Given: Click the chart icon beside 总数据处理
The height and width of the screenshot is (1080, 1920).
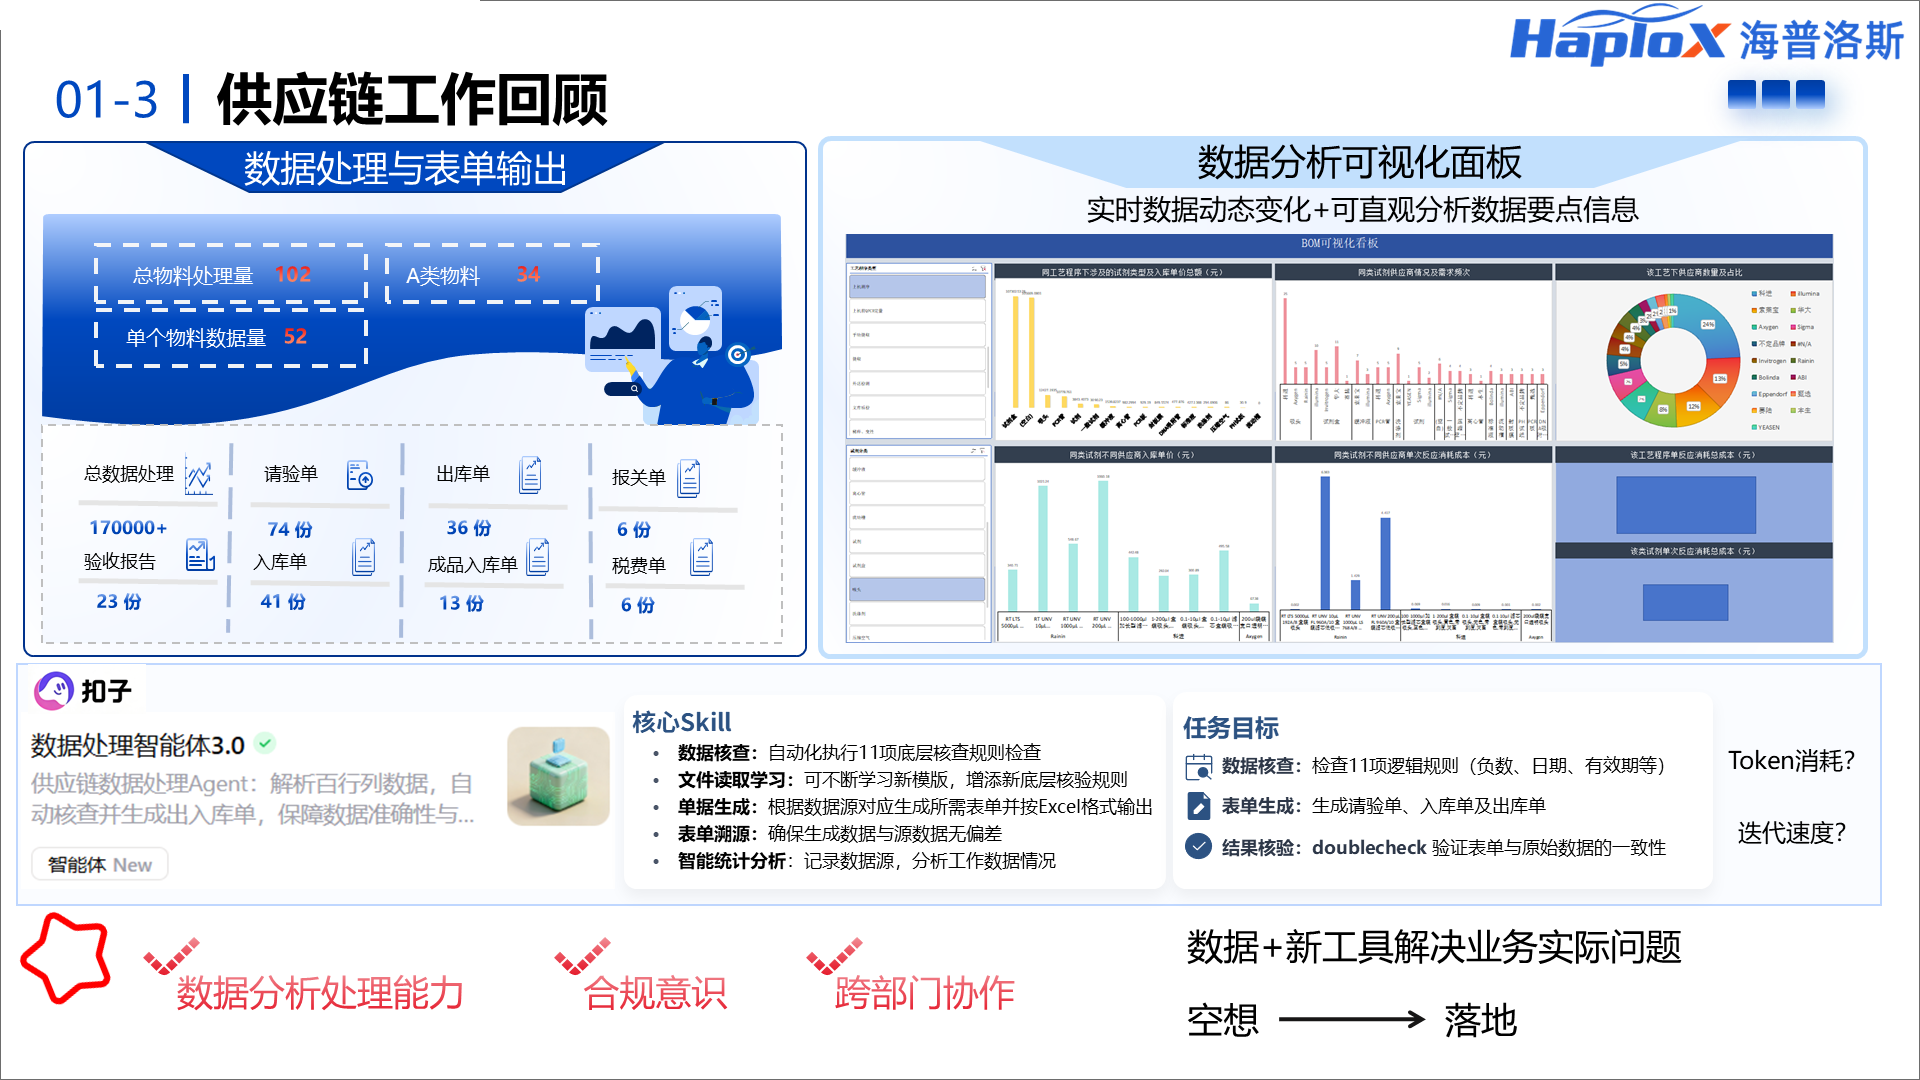Looking at the screenshot, I should [x=199, y=477].
